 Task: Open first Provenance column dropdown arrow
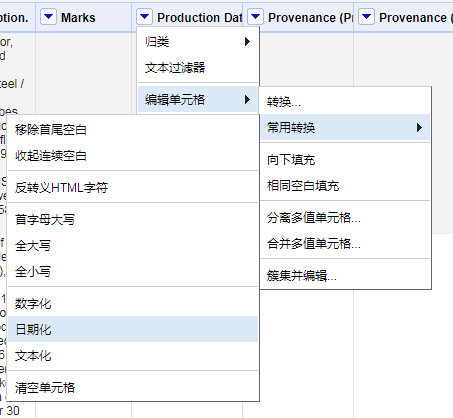click(256, 17)
